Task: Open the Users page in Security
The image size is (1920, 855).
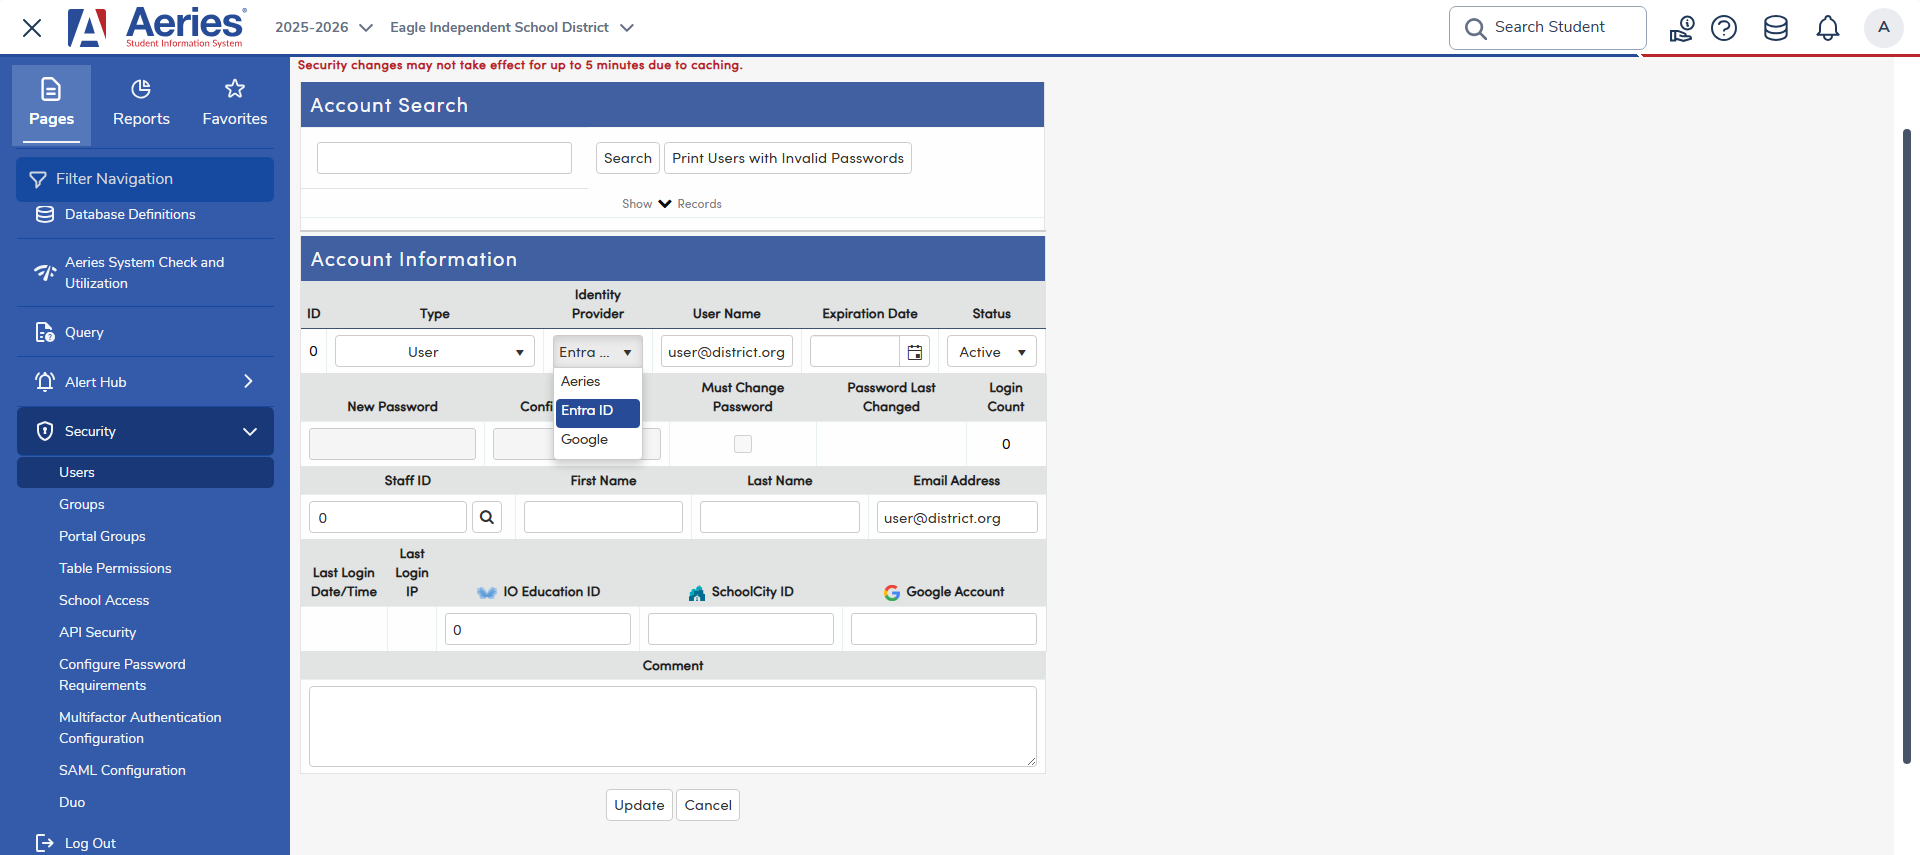Action: pyautogui.click(x=145, y=472)
